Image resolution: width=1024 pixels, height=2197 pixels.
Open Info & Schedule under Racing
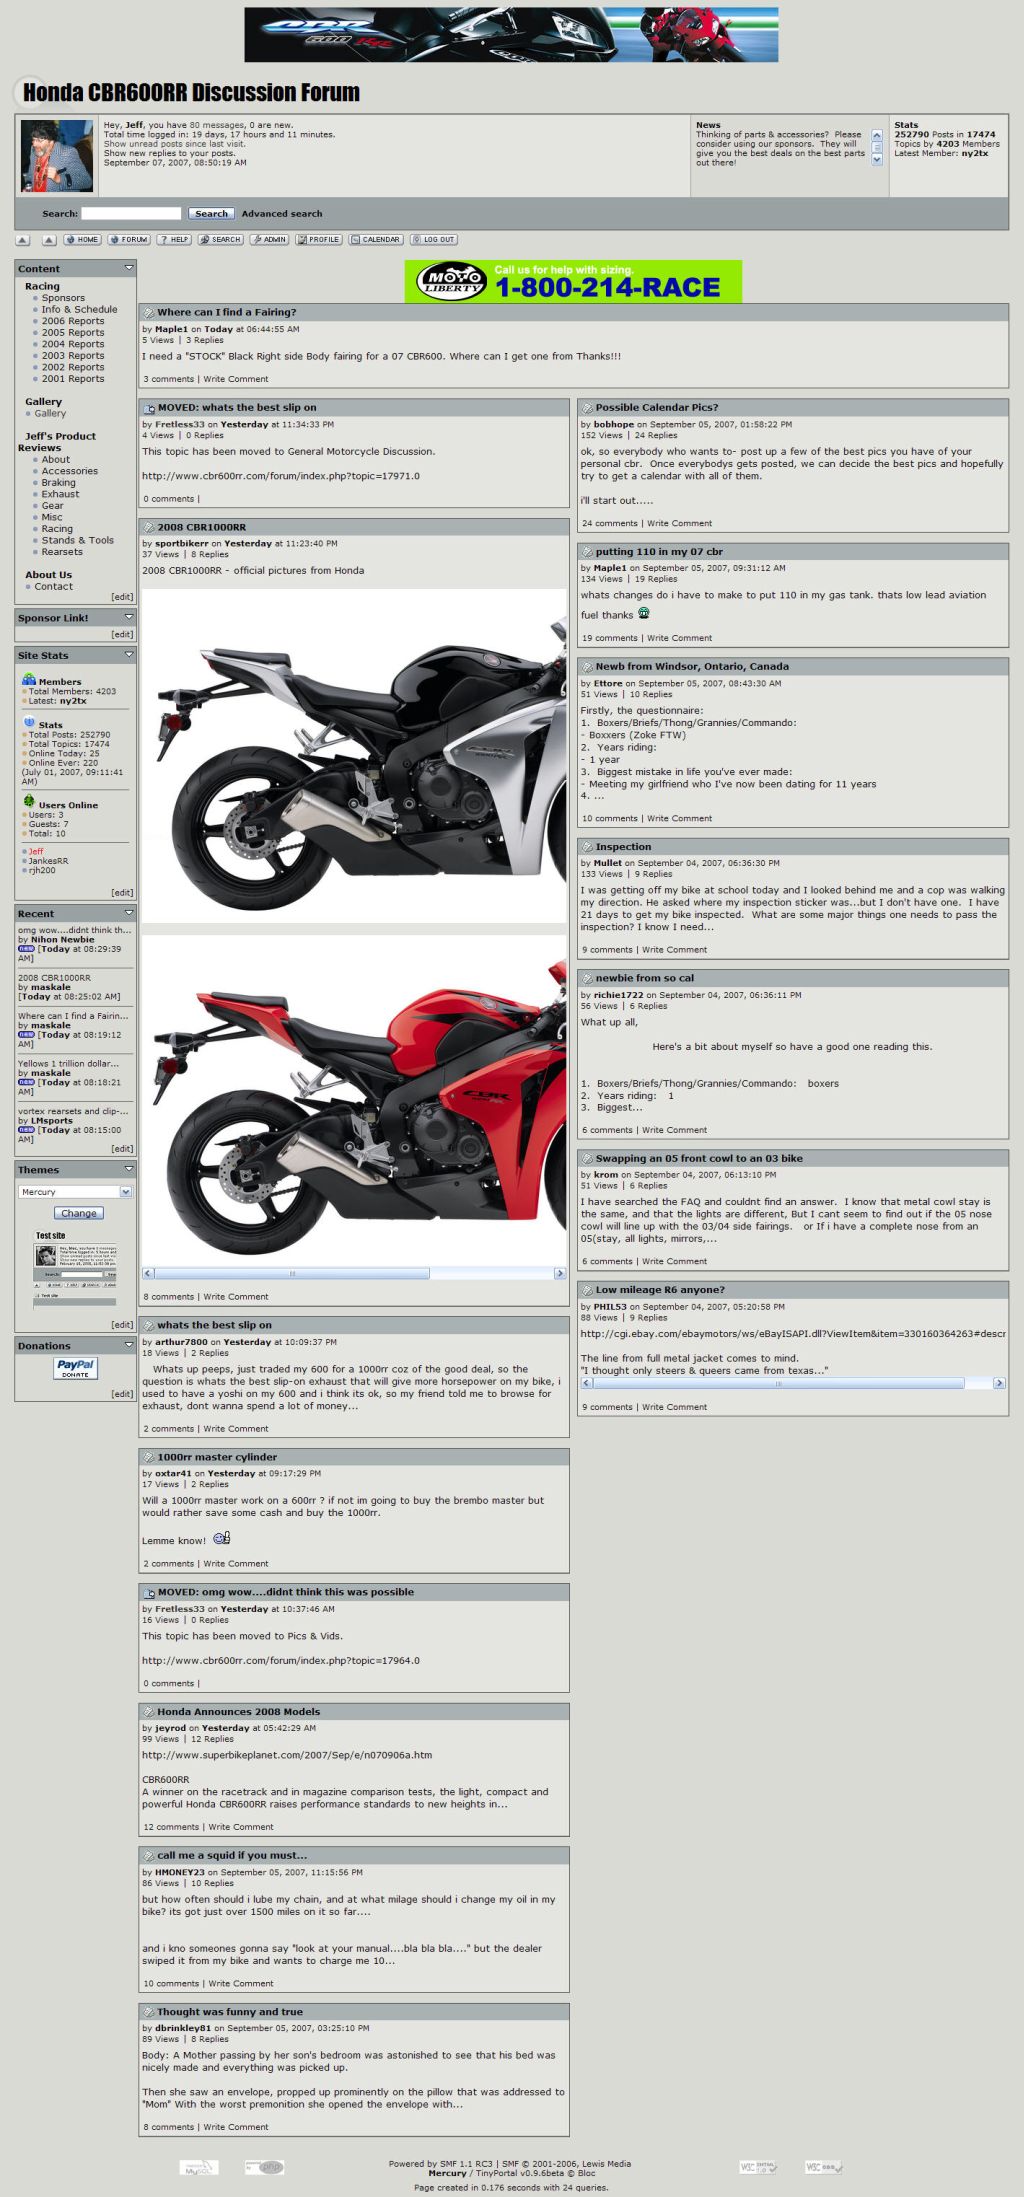point(79,310)
